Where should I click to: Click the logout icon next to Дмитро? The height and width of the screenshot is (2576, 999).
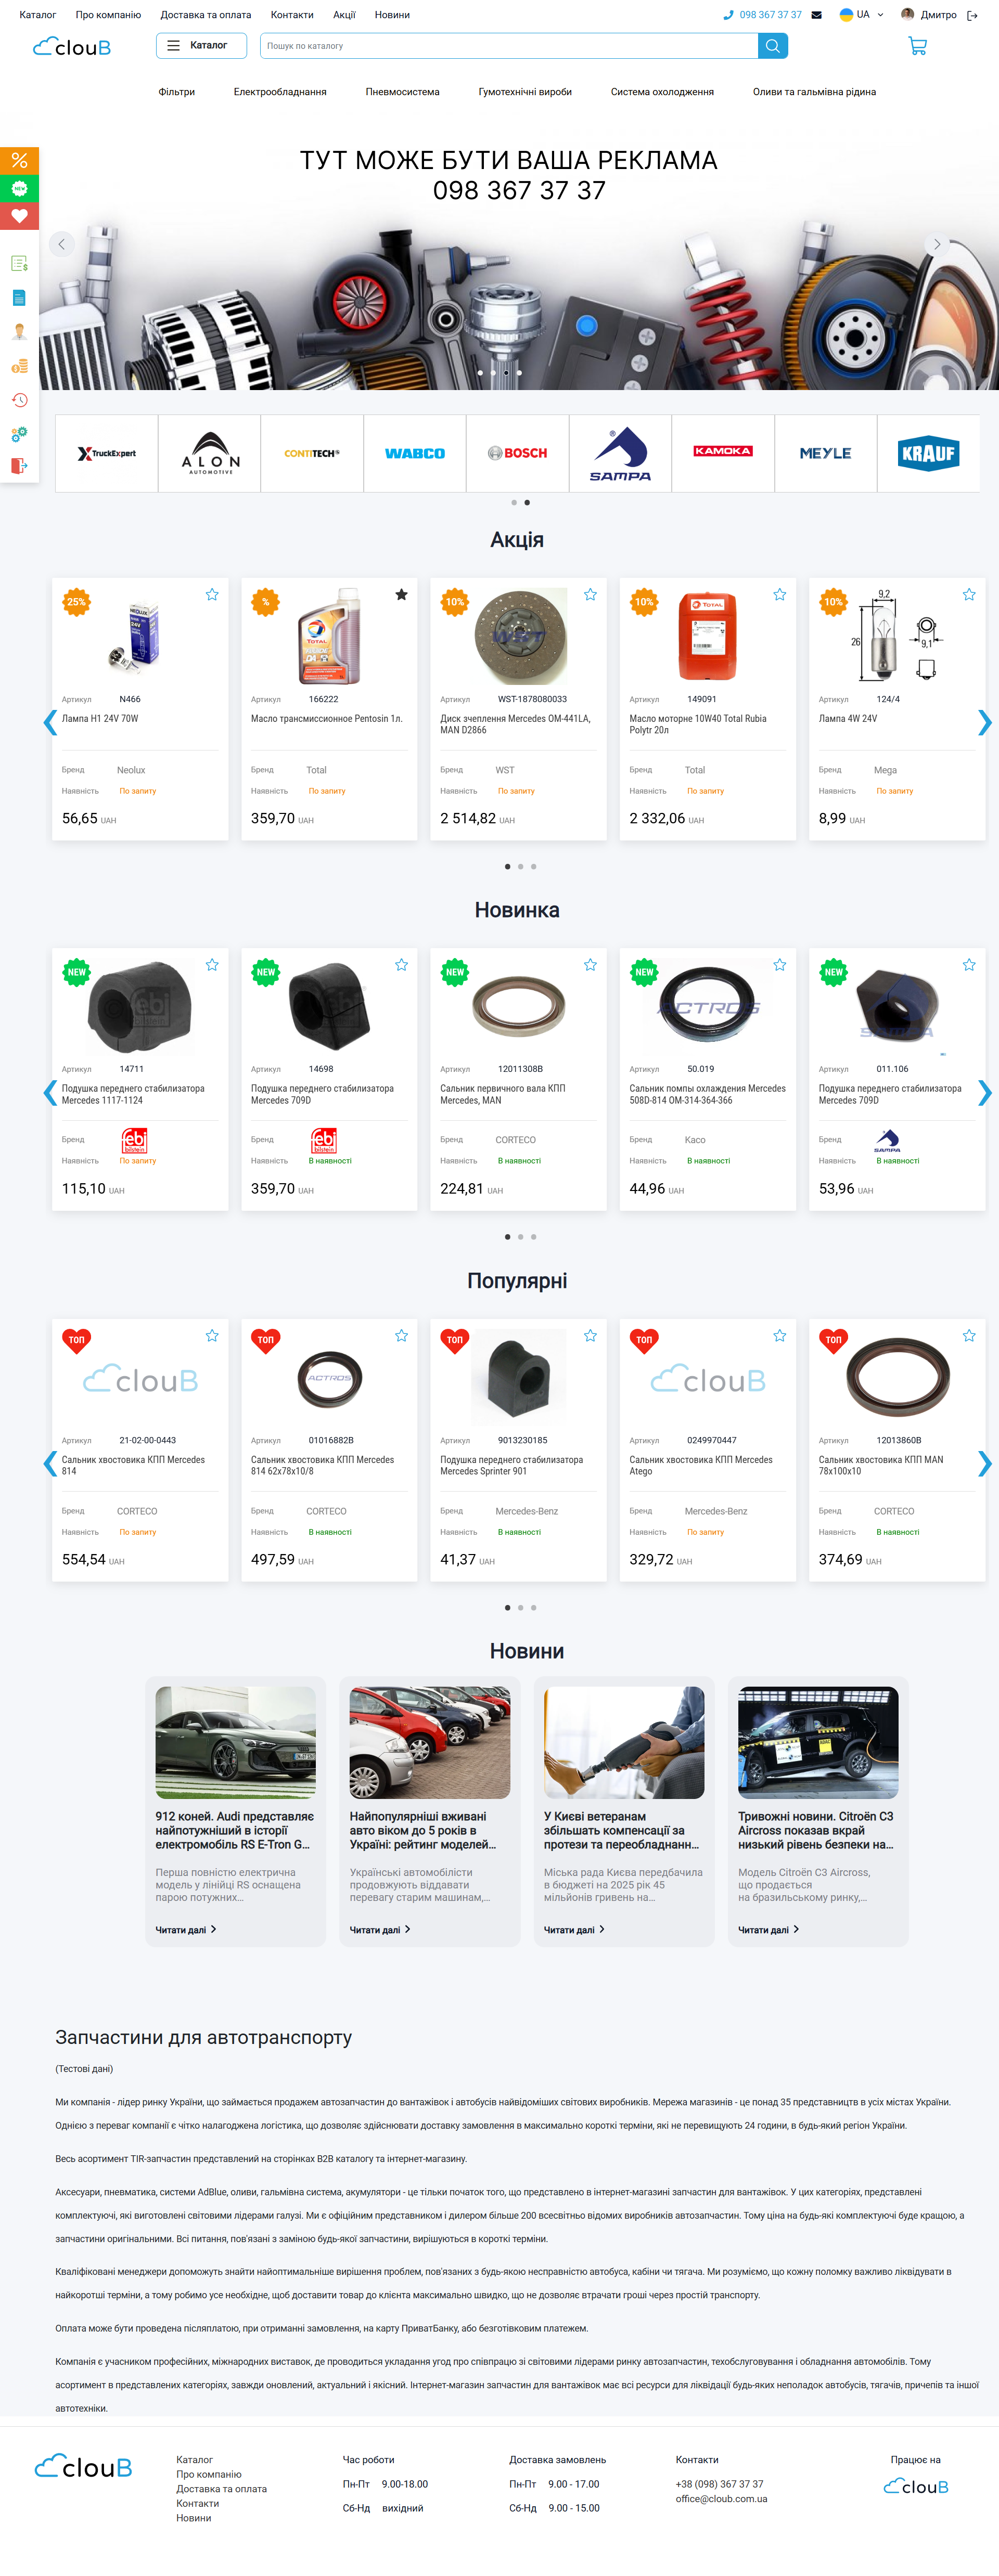(972, 15)
